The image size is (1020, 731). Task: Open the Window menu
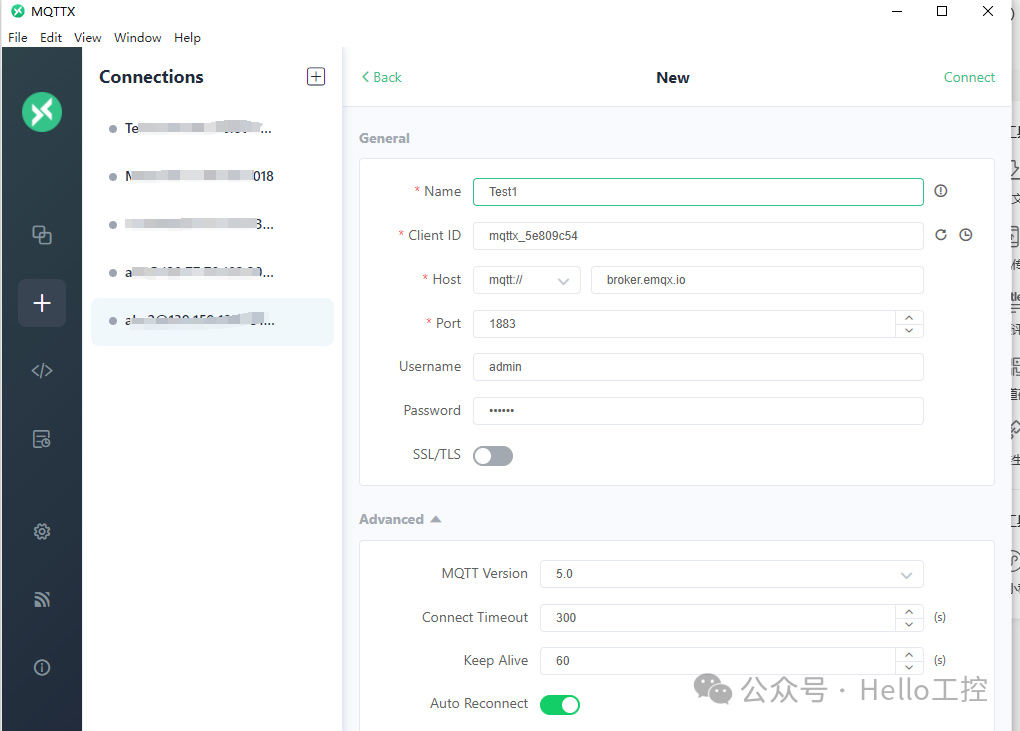click(x=137, y=37)
